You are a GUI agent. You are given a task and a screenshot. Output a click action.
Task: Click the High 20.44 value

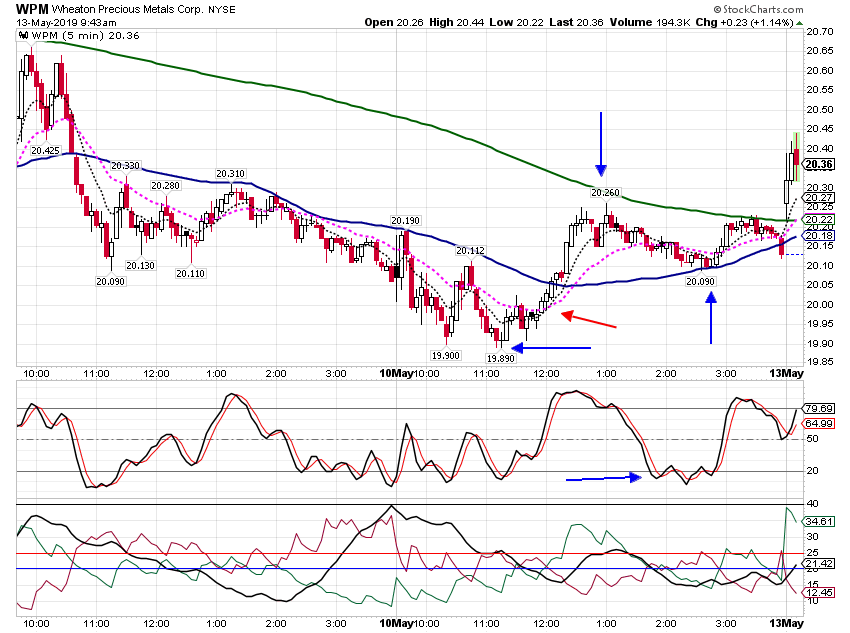(x=456, y=22)
